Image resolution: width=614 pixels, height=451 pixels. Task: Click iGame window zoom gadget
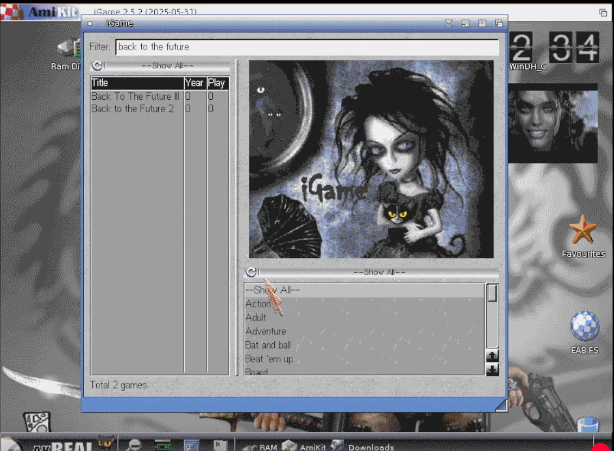(482, 23)
